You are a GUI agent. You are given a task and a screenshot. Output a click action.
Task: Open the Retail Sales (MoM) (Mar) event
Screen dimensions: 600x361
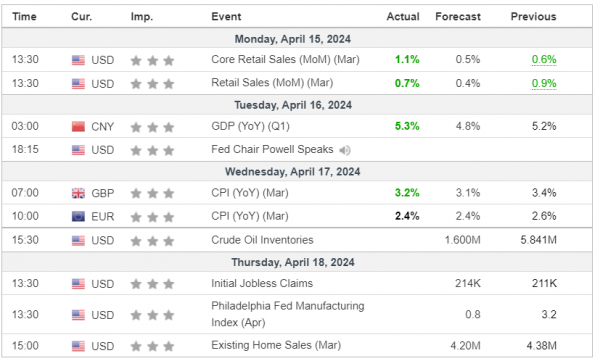pos(272,83)
